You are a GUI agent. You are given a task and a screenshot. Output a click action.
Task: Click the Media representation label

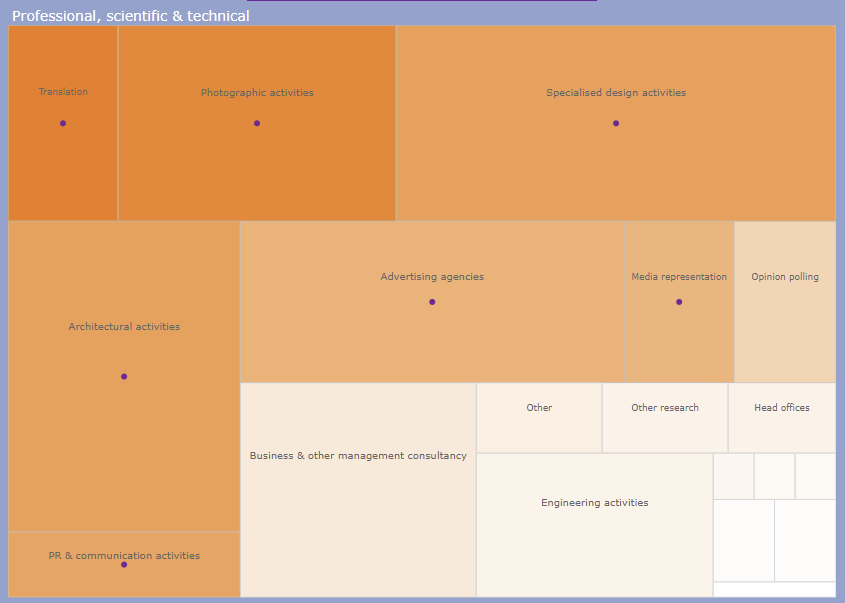pos(679,277)
